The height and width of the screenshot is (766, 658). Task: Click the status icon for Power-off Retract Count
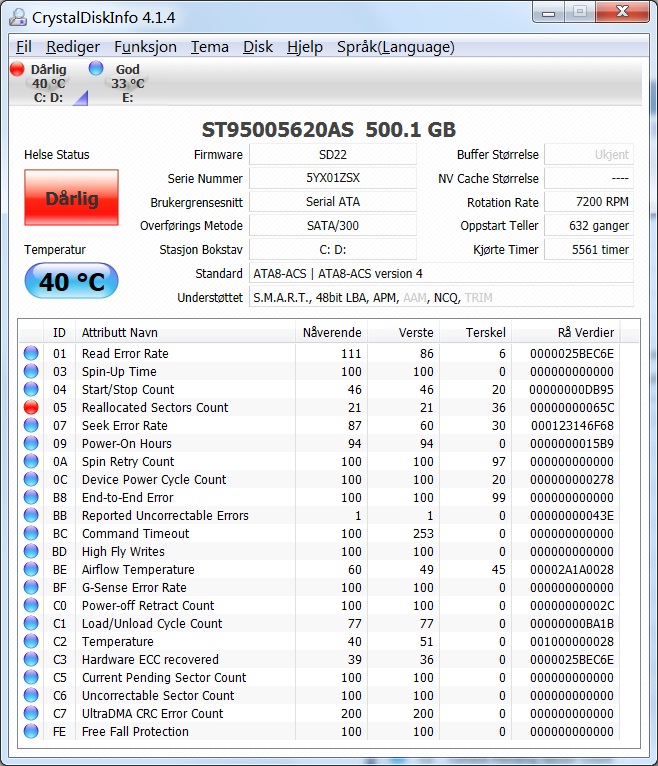(31, 605)
